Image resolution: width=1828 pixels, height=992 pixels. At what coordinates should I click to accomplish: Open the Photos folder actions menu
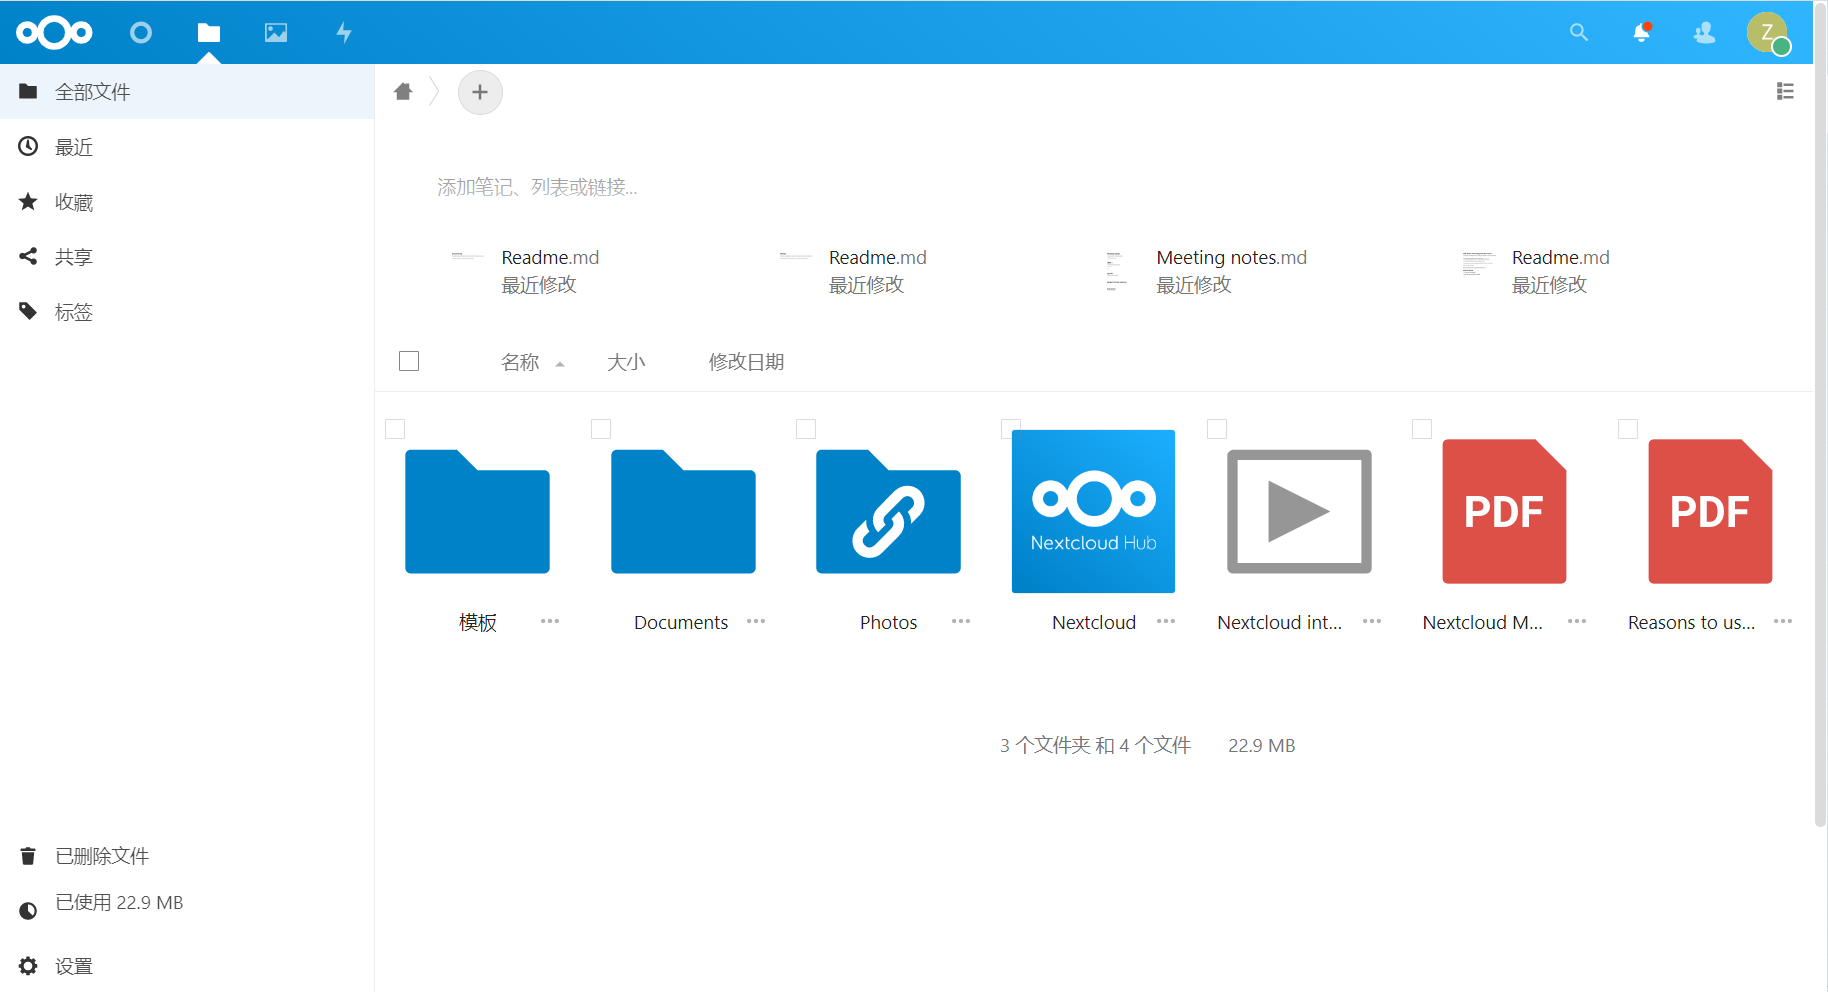(x=960, y=621)
